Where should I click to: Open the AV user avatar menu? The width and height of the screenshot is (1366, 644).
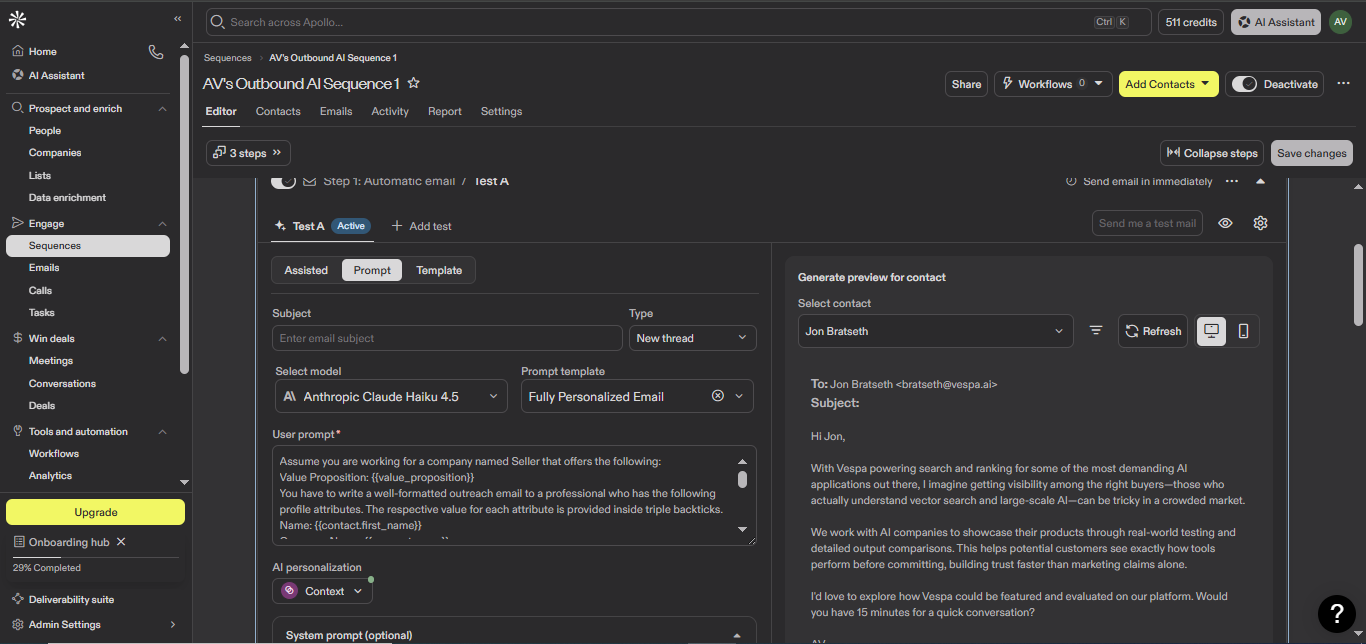click(x=1340, y=22)
